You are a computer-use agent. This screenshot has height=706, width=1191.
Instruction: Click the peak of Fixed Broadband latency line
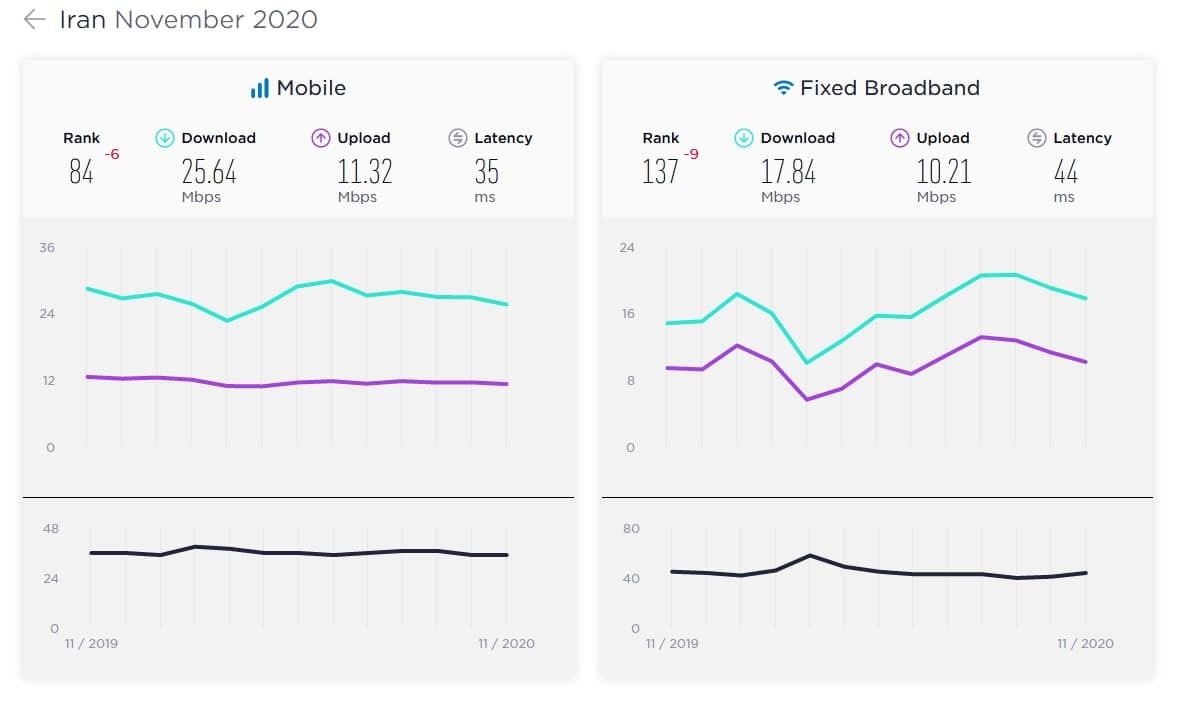coord(810,556)
